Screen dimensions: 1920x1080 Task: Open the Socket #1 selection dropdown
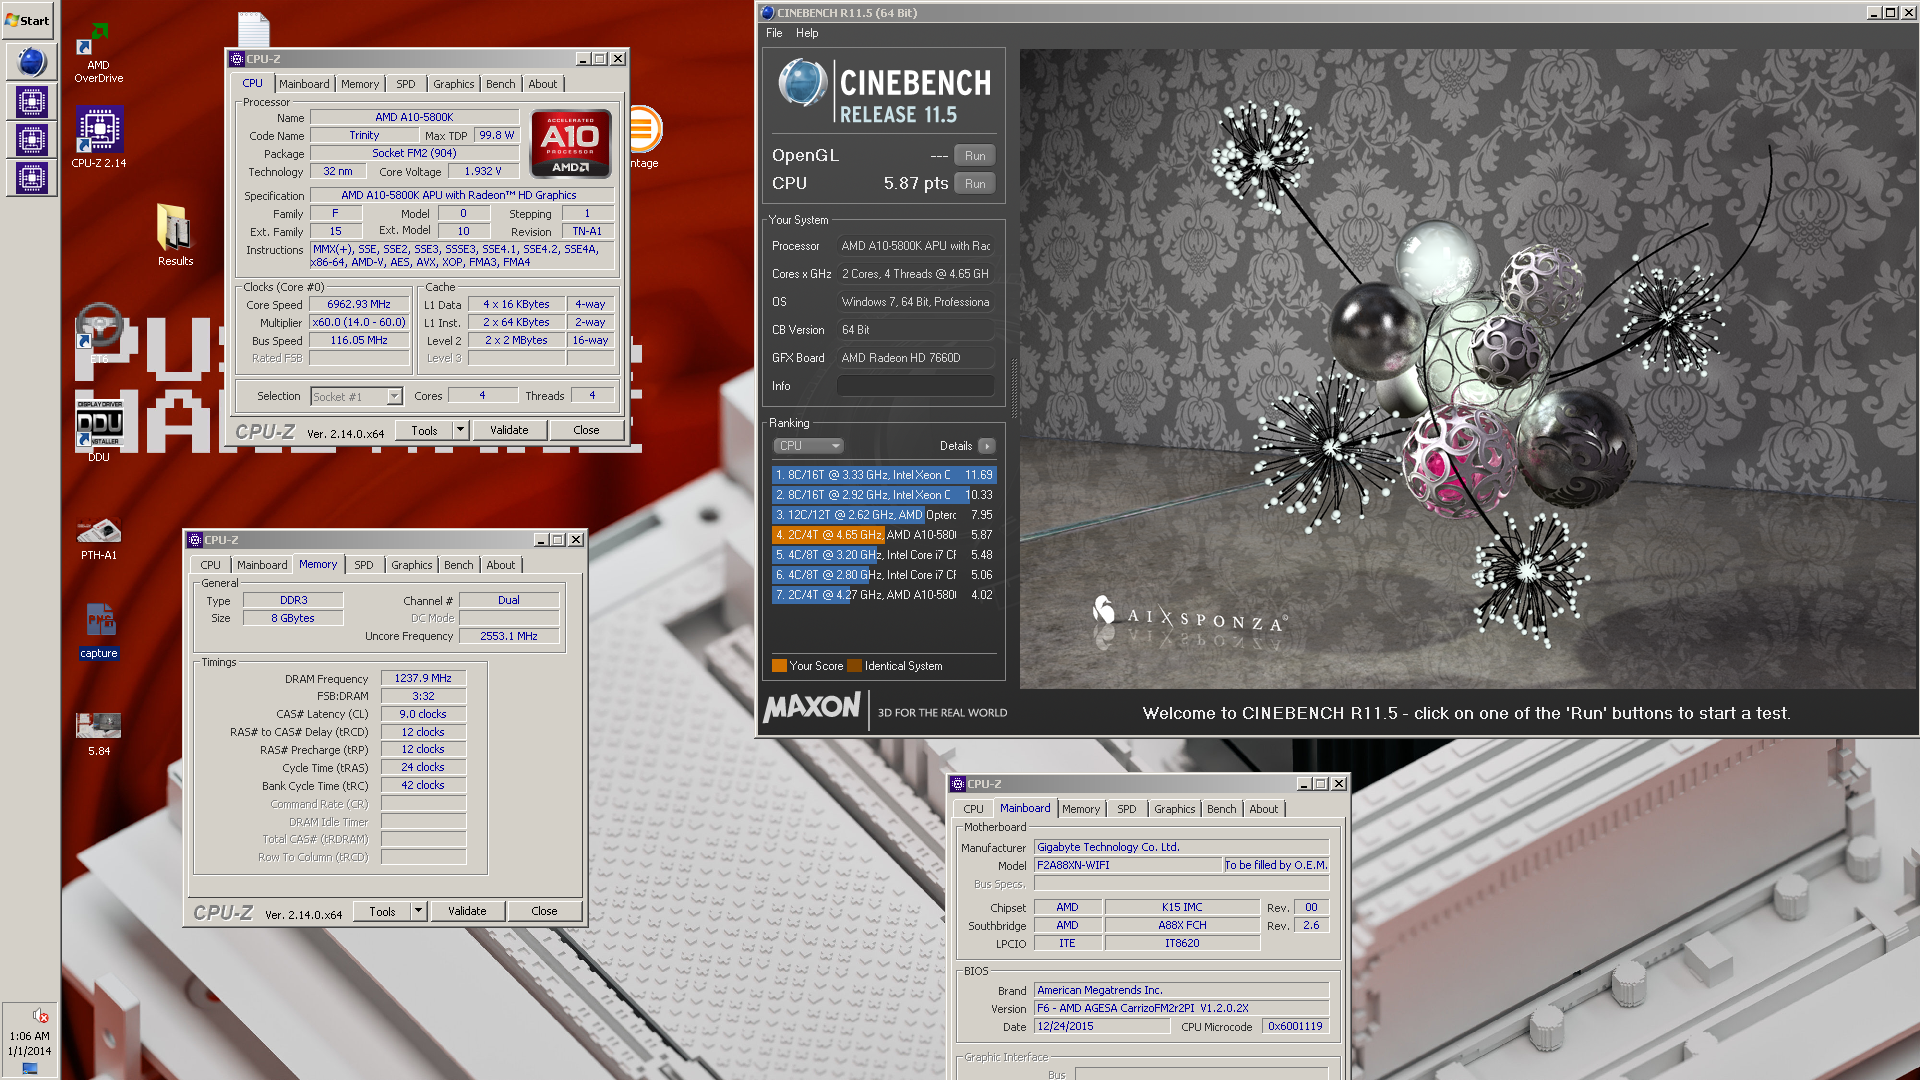pos(356,397)
